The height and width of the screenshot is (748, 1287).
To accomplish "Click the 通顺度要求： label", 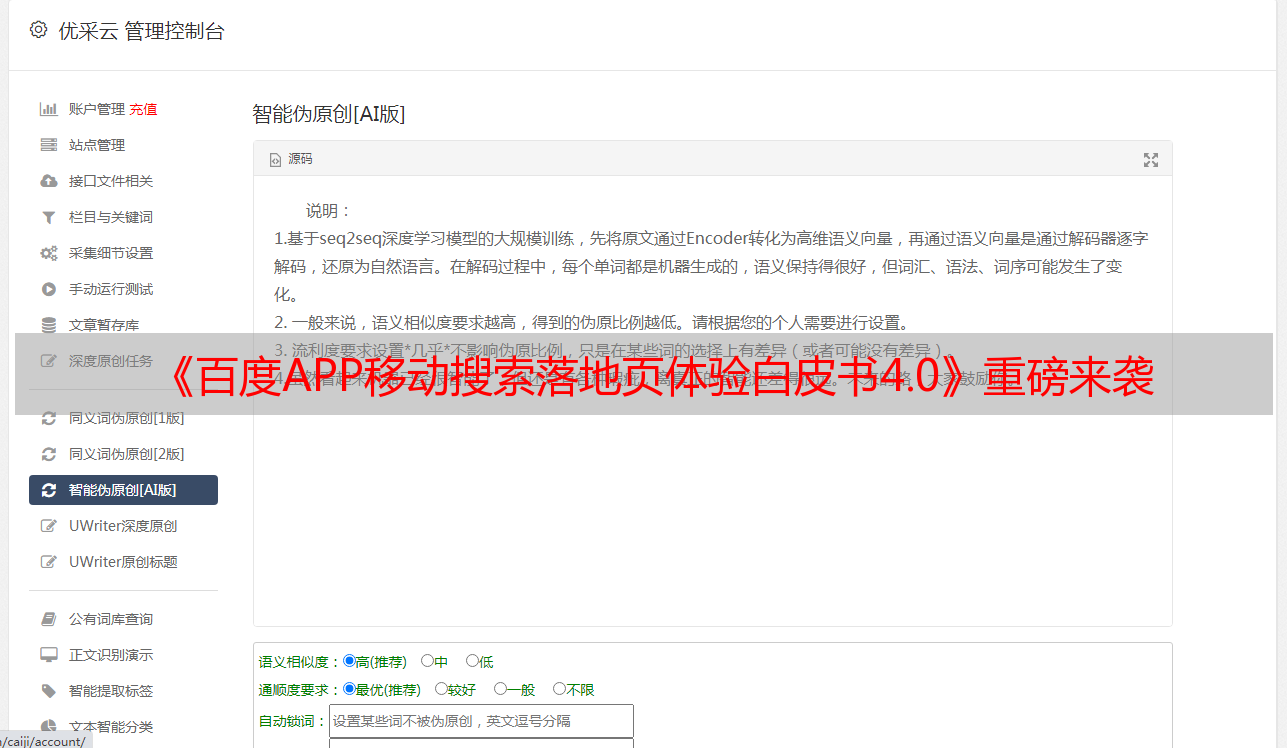I will 300,690.
